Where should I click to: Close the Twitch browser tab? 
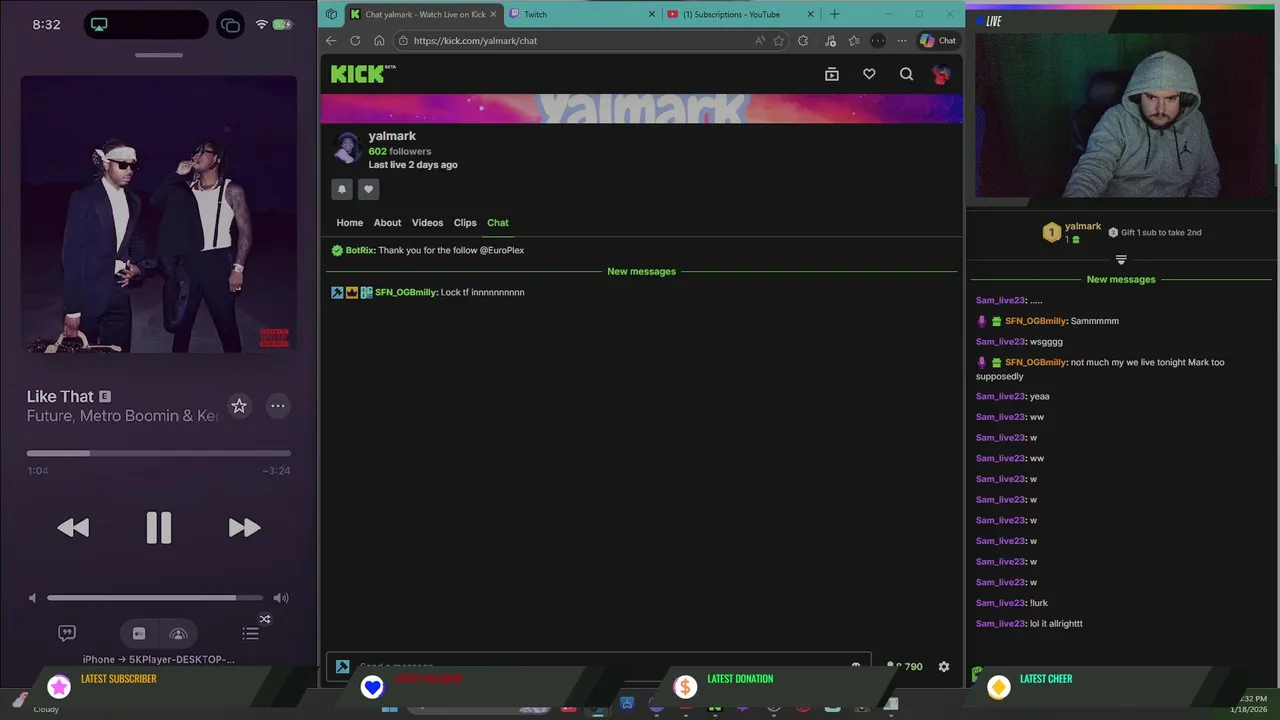pyautogui.click(x=652, y=14)
